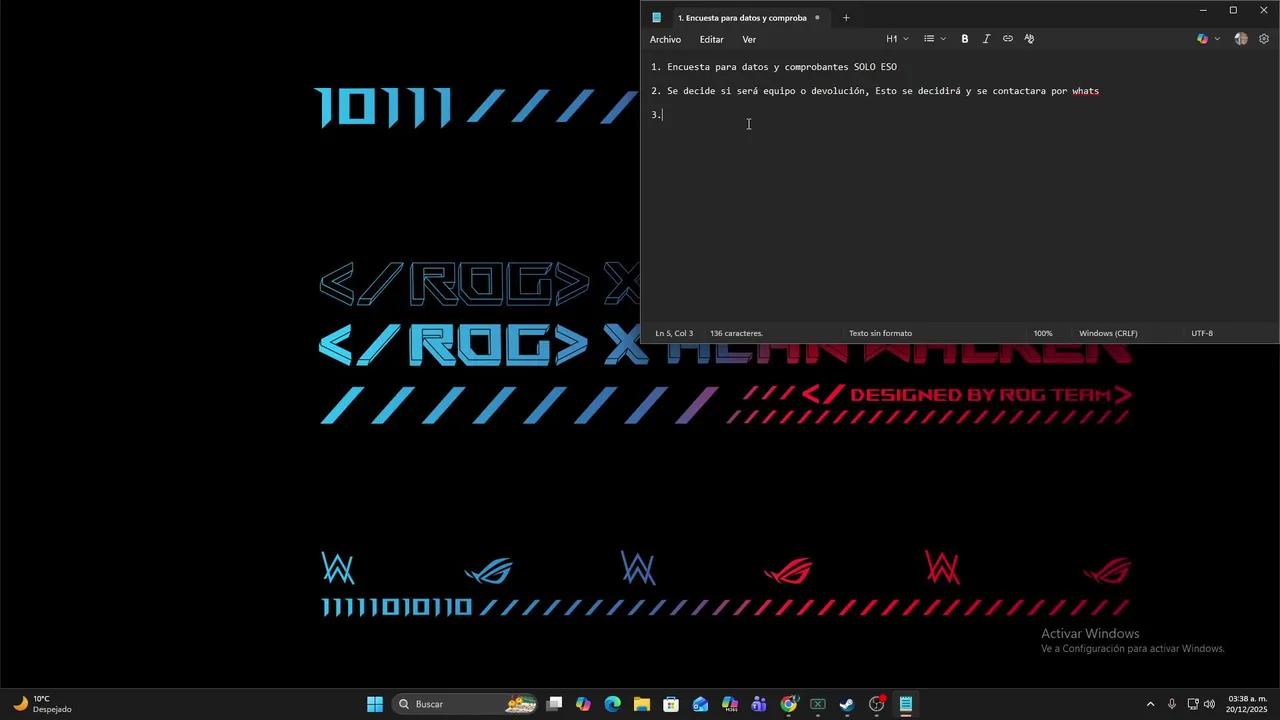Screen dimensions: 1280x720
Task: Open Outlook from the taskbar
Action: (701, 704)
